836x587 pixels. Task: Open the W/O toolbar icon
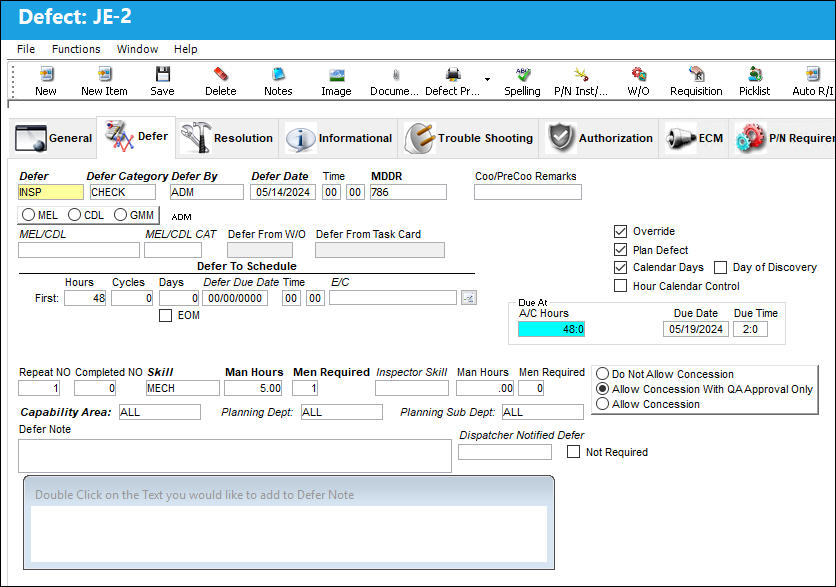click(x=639, y=74)
